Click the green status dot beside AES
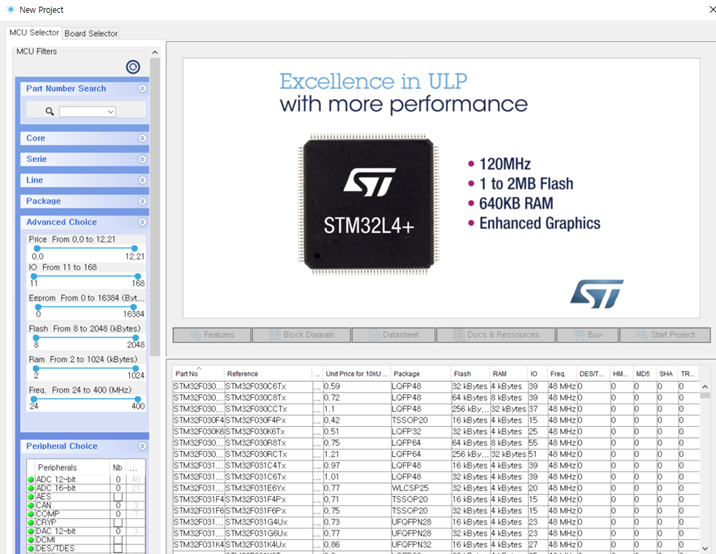The image size is (716, 554). click(31, 497)
